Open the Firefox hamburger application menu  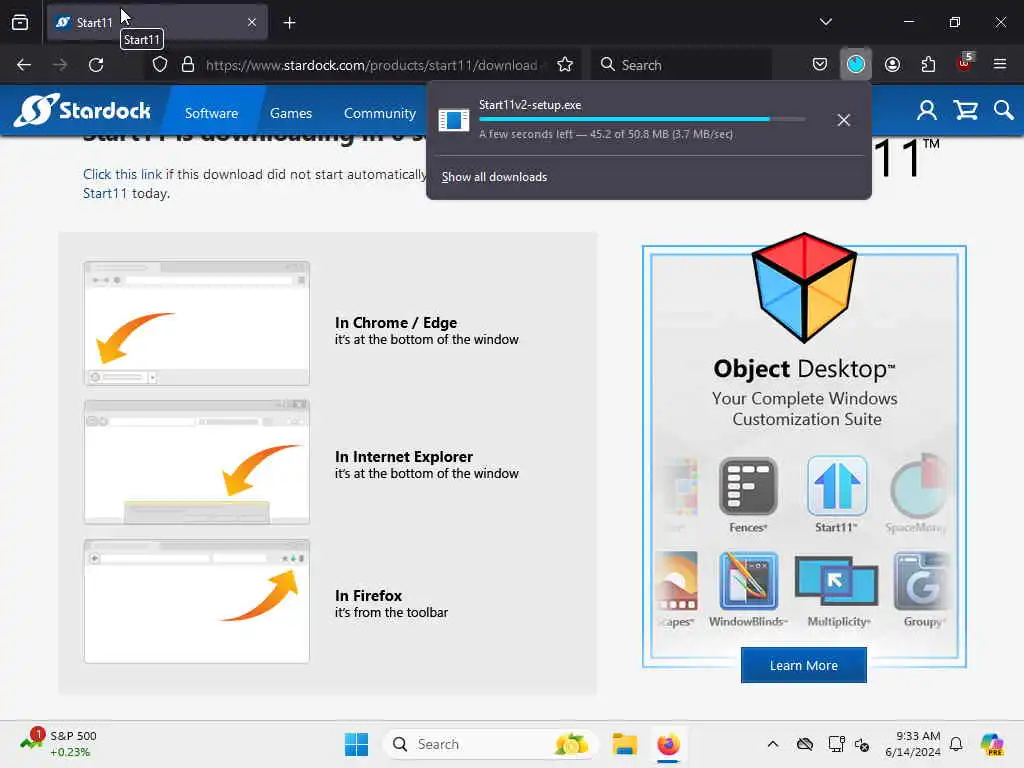1000,65
